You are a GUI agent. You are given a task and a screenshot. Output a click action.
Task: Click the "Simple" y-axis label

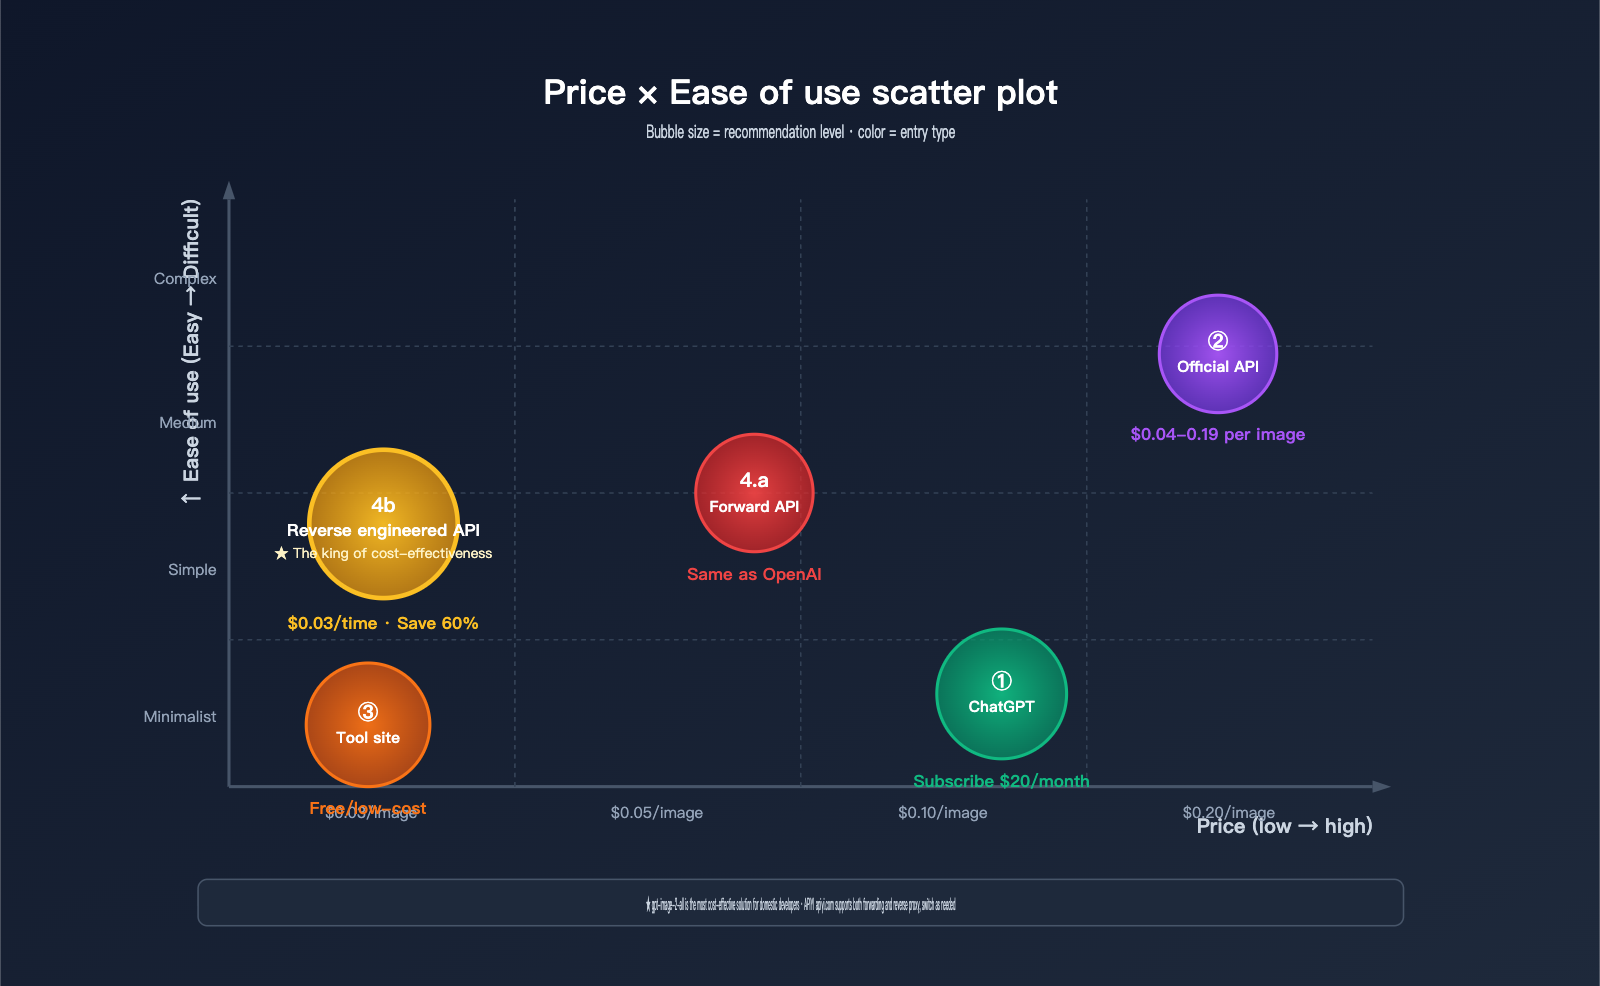pyautogui.click(x=192, y=569)
